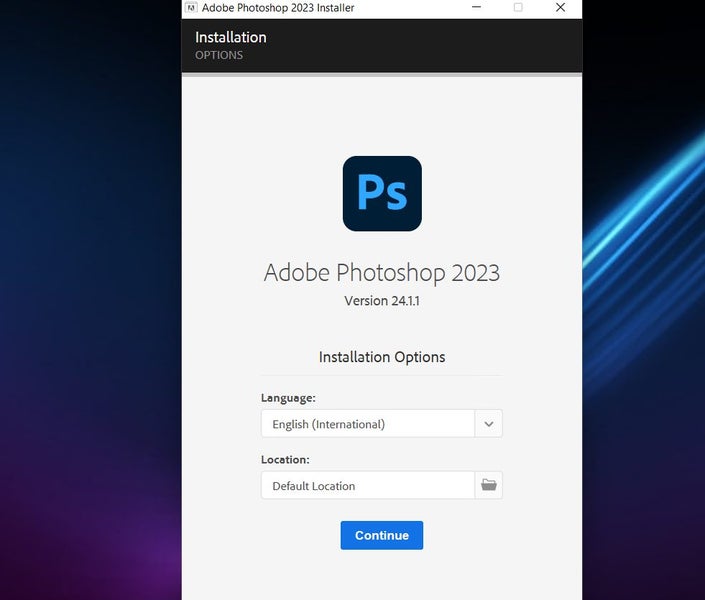Click the Photoshop Ps logo
The image size is (705, 600).
(x=382, y=193)
